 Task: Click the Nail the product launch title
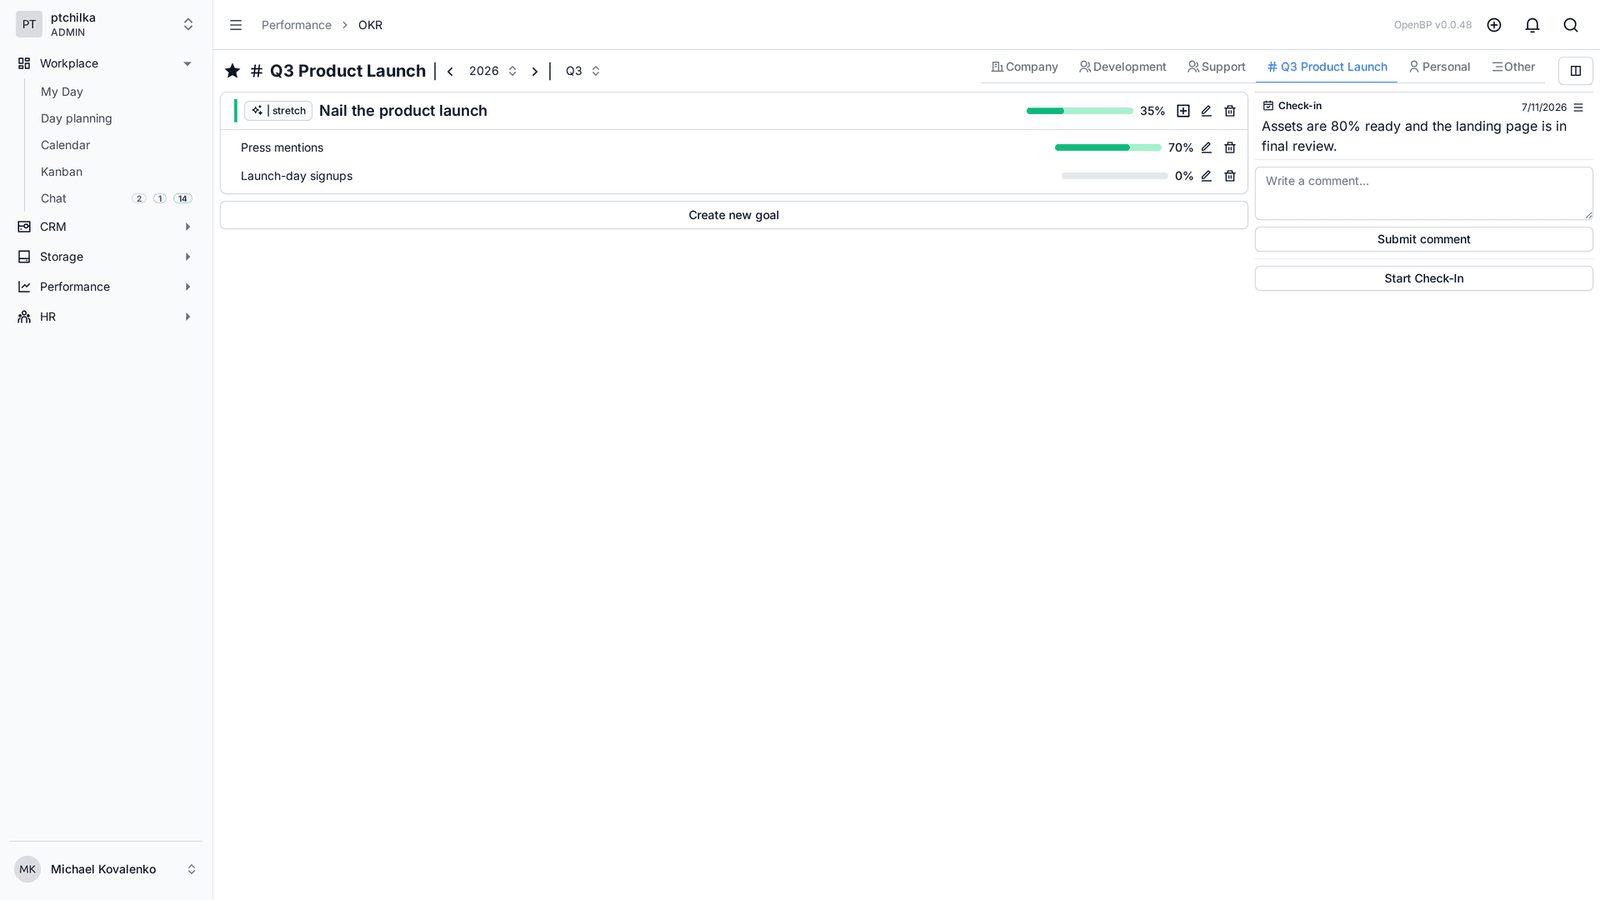click(403, 111)
